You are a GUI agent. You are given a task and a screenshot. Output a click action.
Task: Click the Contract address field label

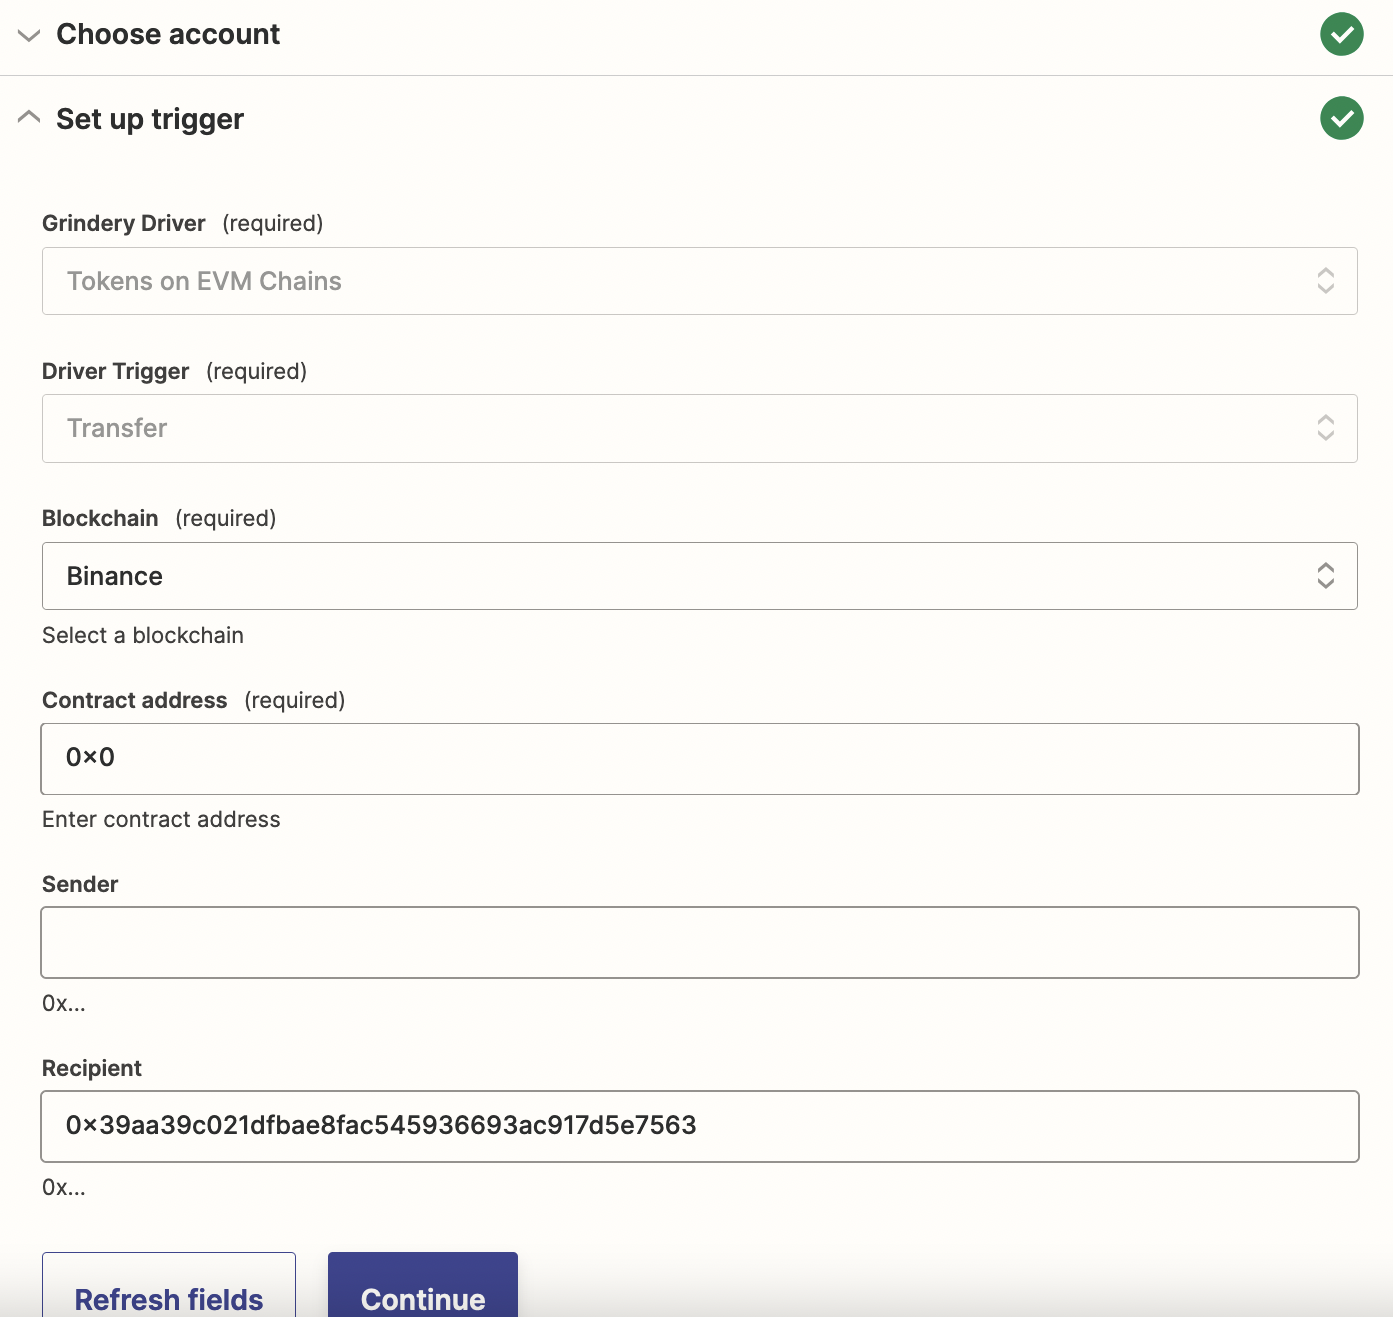[x=135, y=700]
